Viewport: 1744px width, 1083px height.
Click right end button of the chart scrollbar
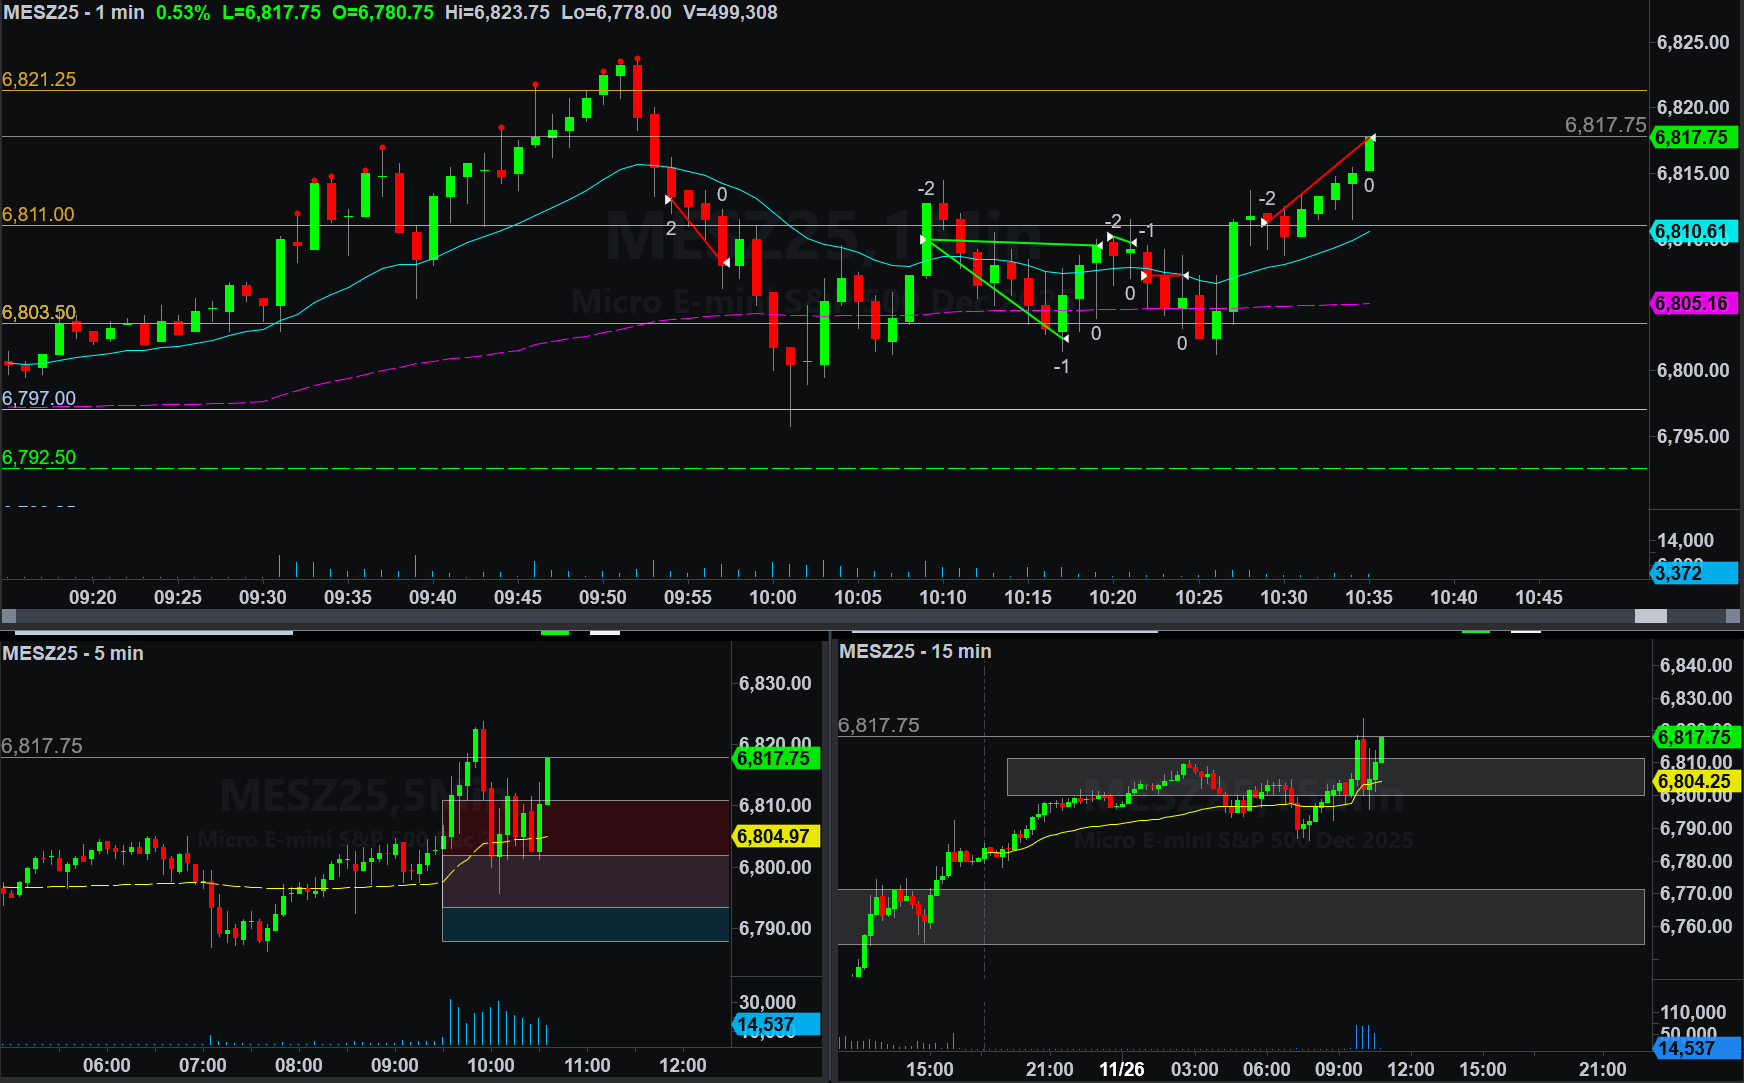(x=1733, y=616)
